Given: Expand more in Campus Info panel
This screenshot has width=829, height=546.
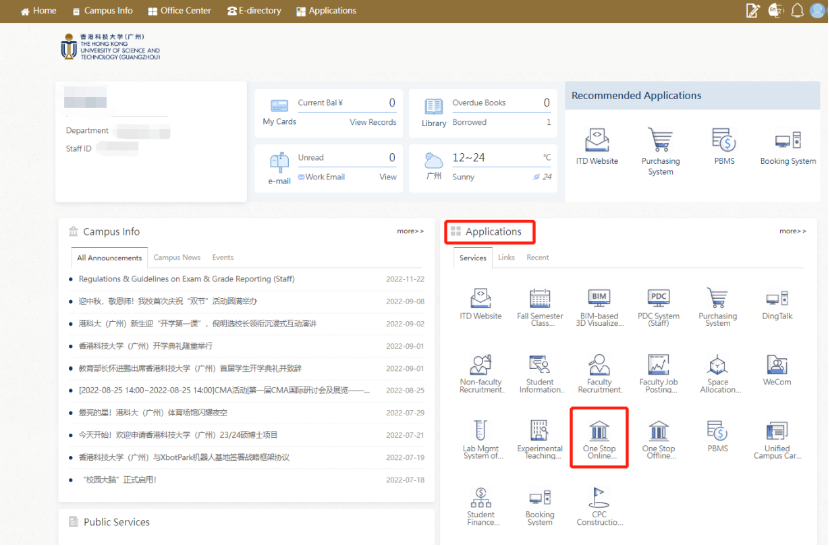Looking at the screenshot, I should coord(410,231).
